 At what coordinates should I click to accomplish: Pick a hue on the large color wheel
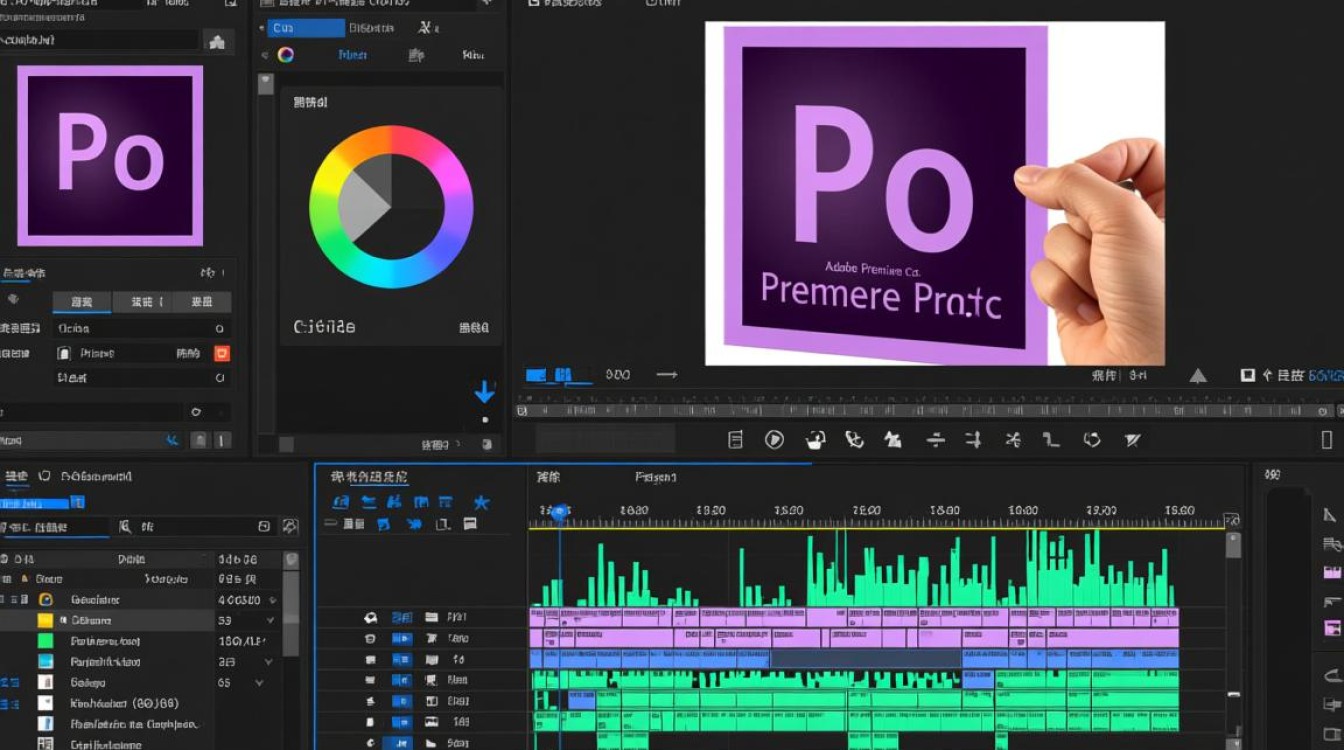pyautogui.click(x=391, y=207)
